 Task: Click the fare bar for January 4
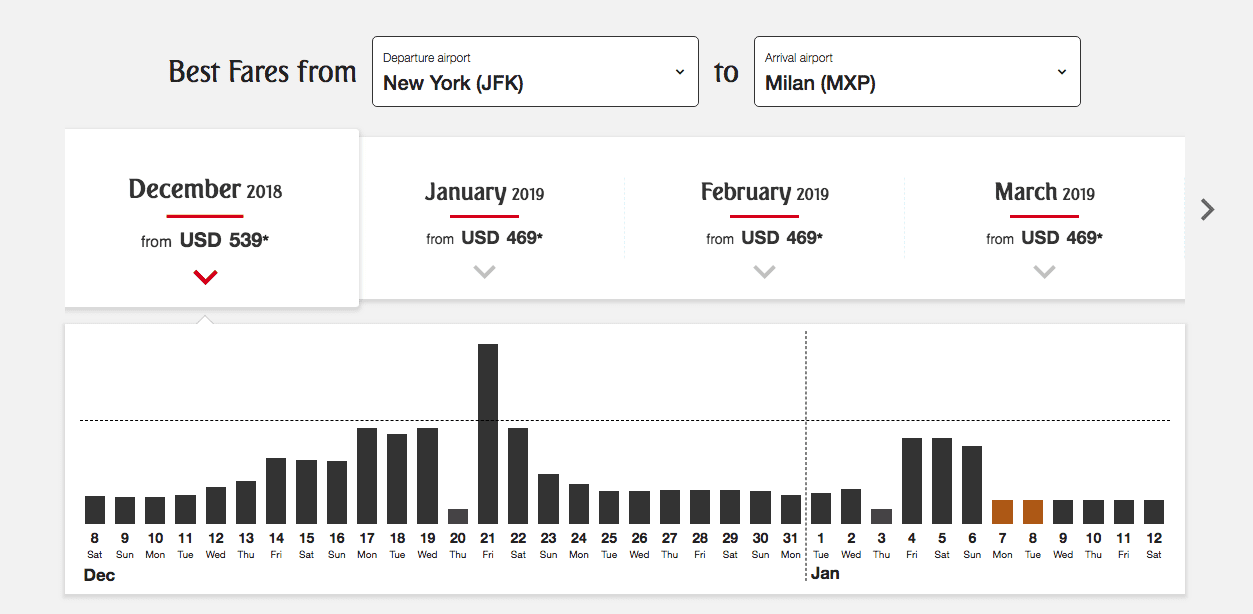point(912,481)
